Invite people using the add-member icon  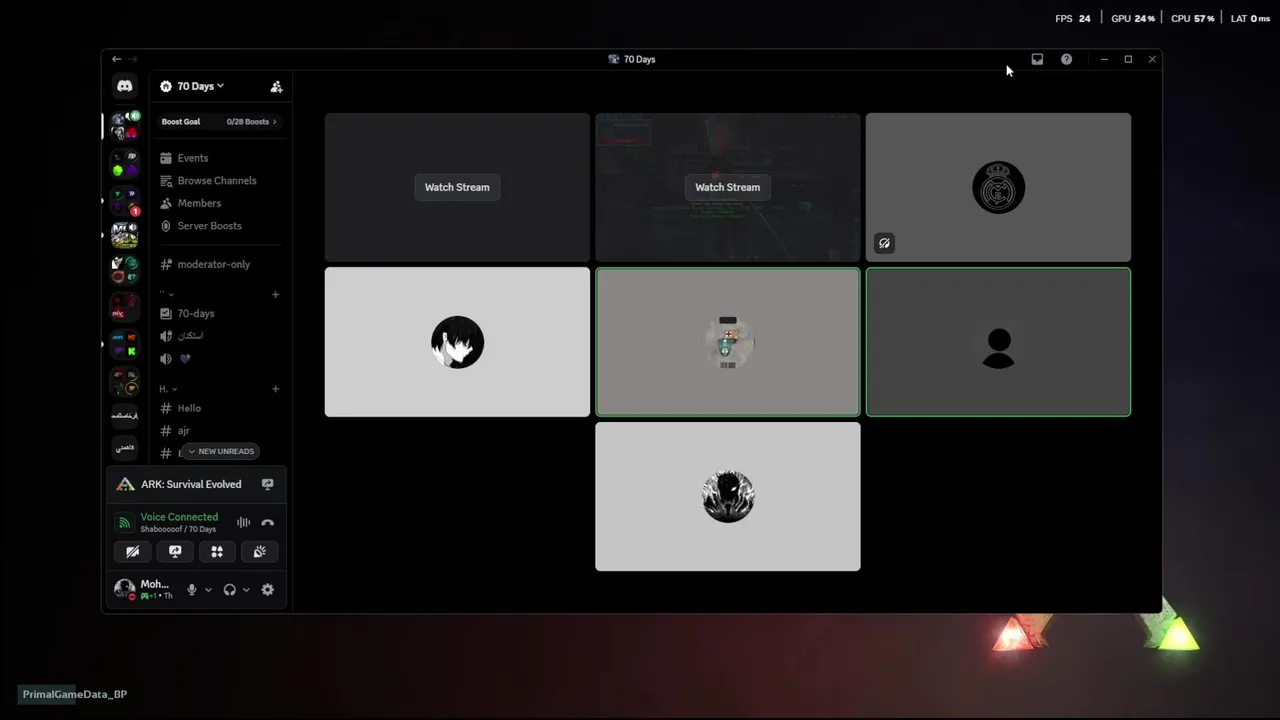point(276,87)
